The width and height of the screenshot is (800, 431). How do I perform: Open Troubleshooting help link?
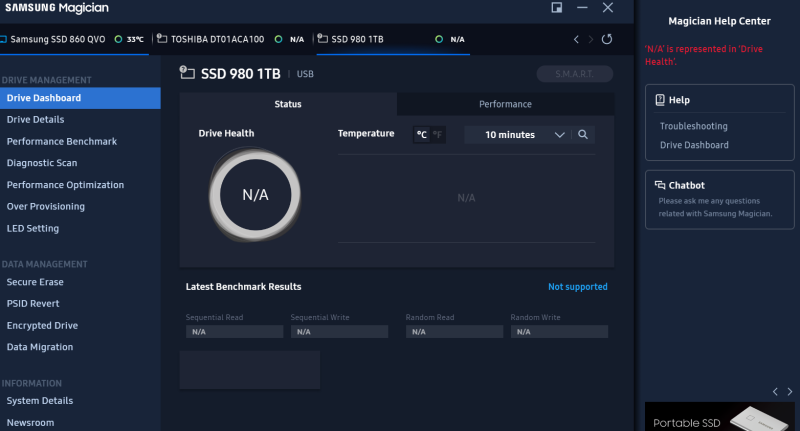(x=693, y=126)
